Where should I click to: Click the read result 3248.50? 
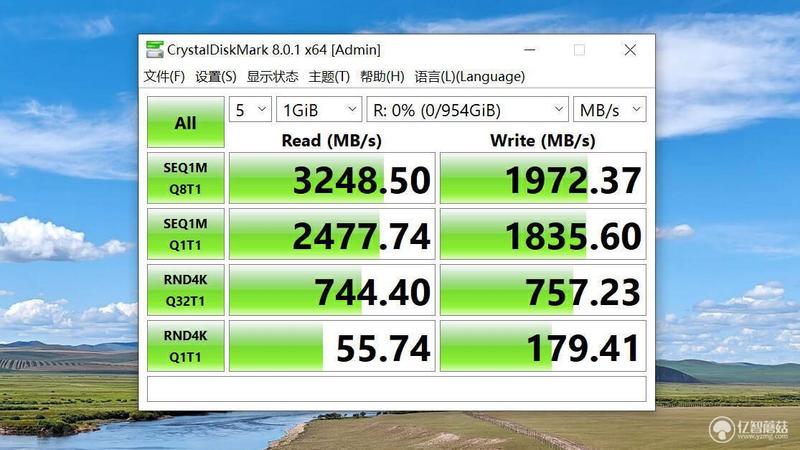[332, 178]
